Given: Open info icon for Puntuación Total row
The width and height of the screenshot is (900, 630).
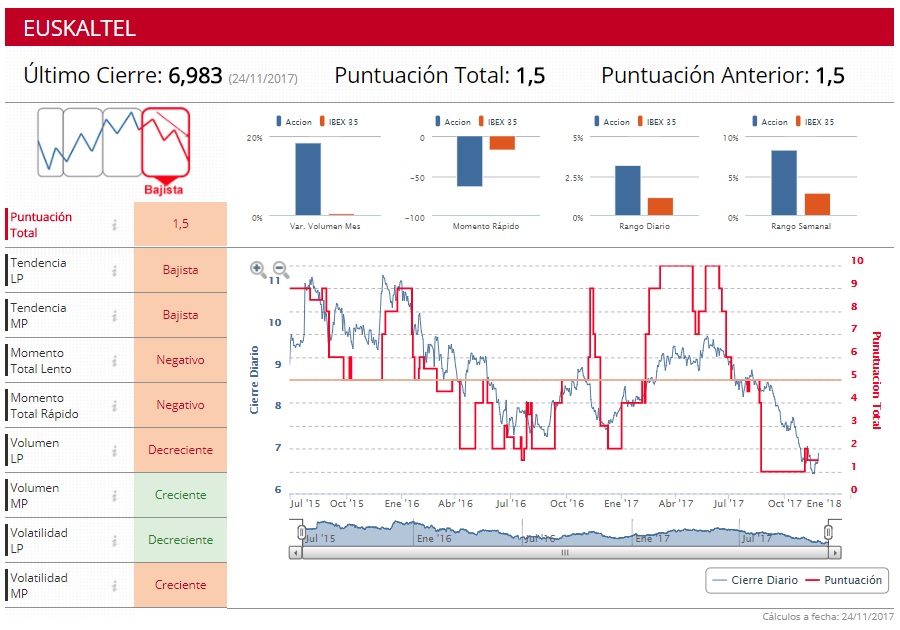Looking at the screenshot, I should (x=115, y=225).
